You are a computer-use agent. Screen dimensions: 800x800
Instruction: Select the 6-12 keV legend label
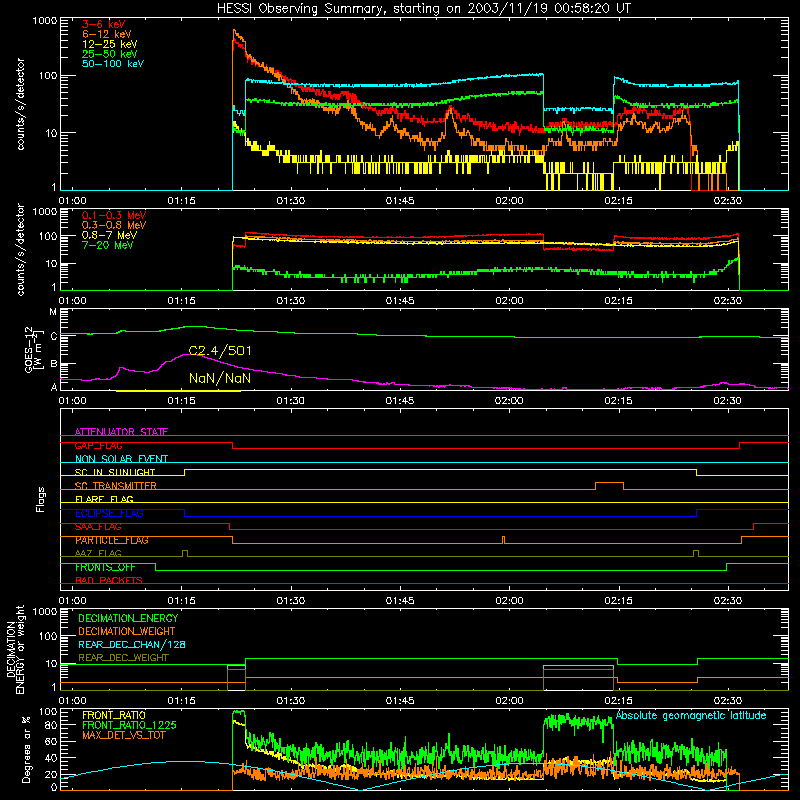[x=107, y=34]
